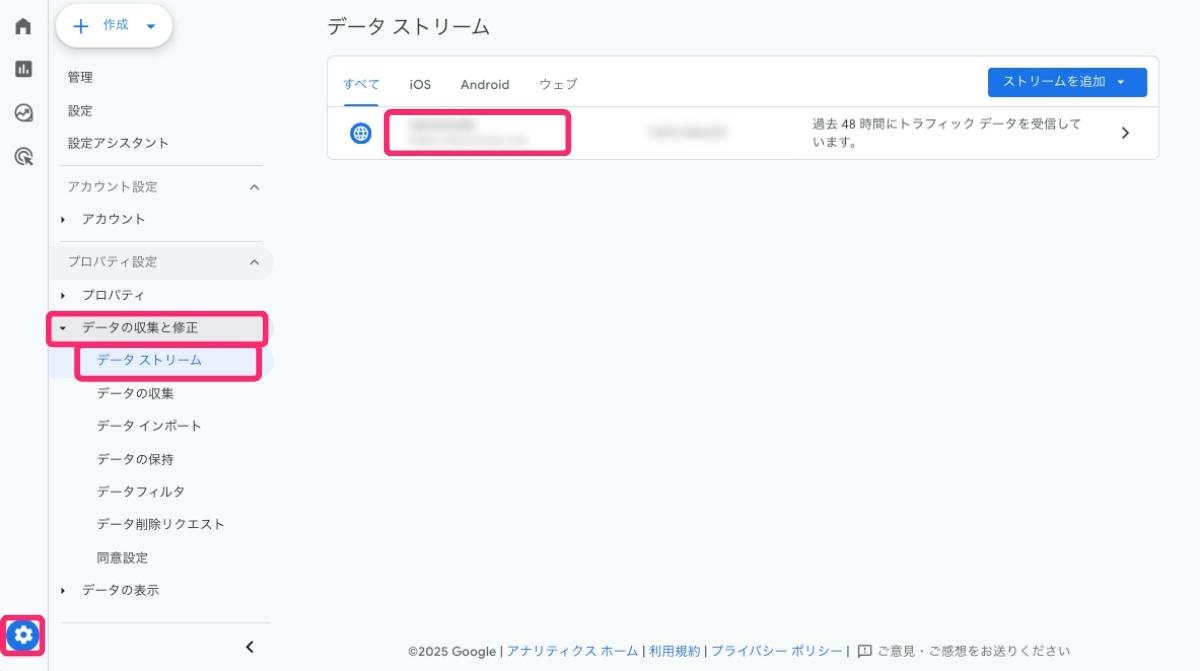Switch to the Android tab
The width and height of the screenshot is (1200, 671).
coord(485,85)
